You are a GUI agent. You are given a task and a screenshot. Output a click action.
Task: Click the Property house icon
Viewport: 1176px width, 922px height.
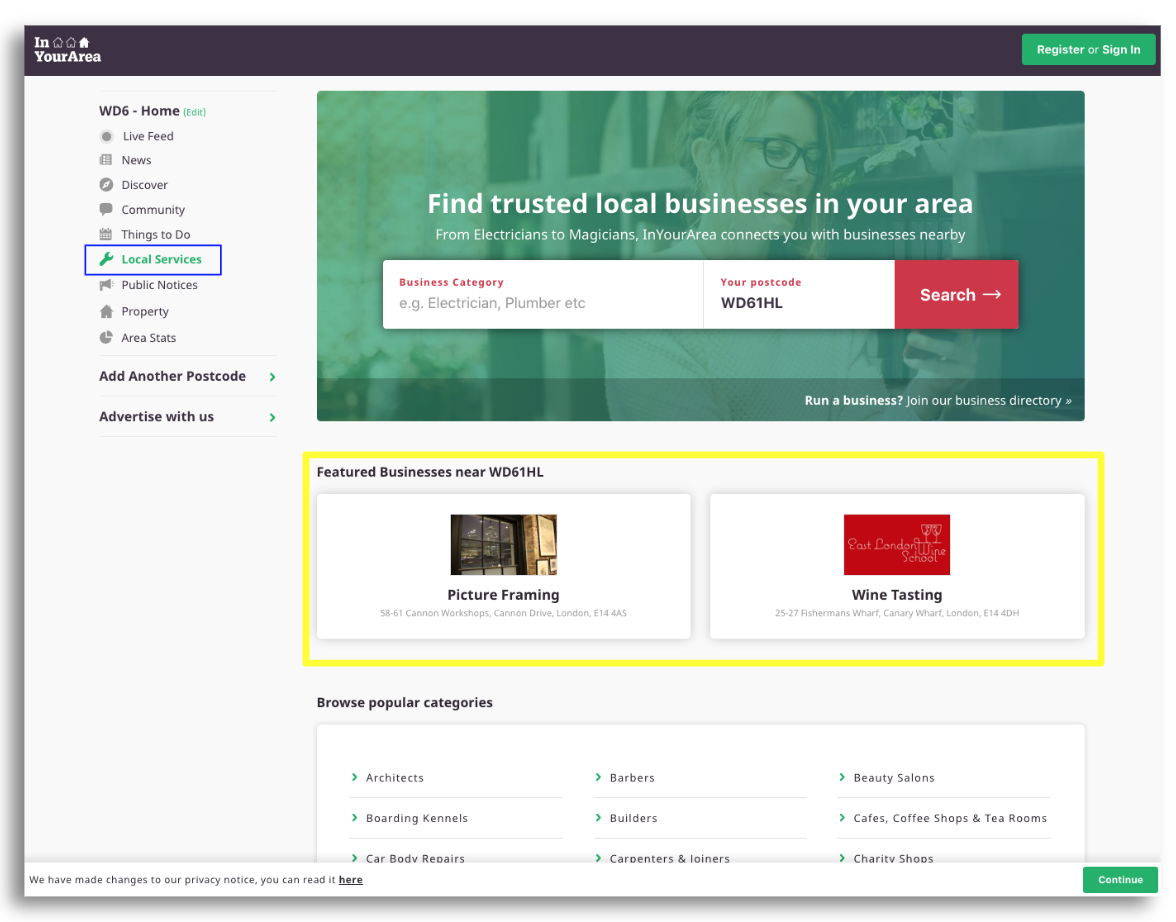[x=106, y=311]
